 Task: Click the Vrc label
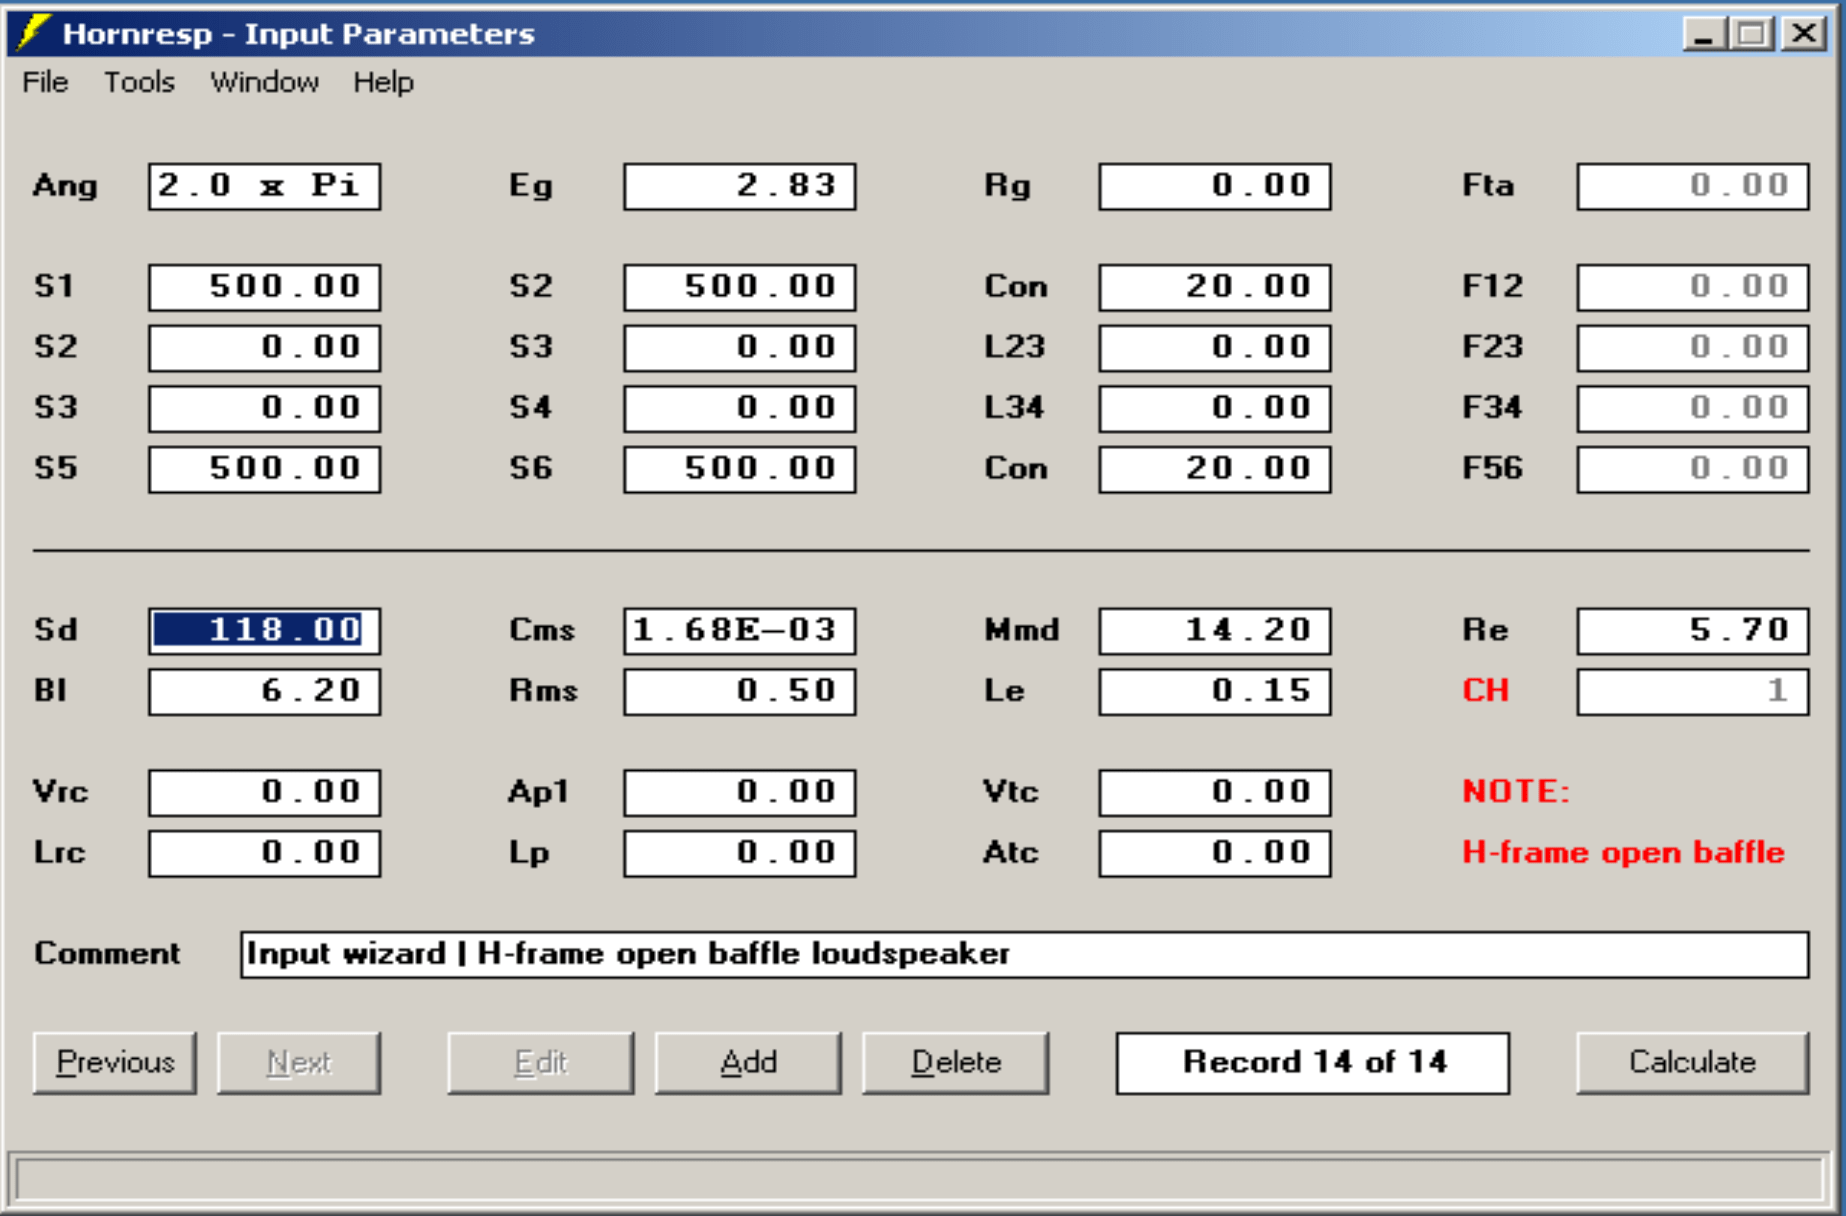click(x=60, y=791)
